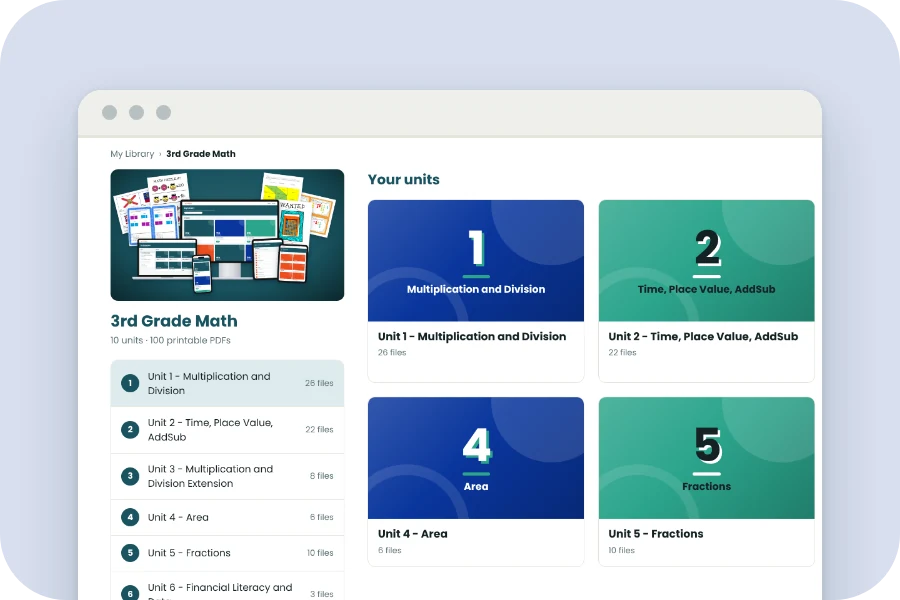This screenshot has height=600, width=900.
Task: Click '8 files' in the Unit 3 sidebar row
Action: pos(321,476)
